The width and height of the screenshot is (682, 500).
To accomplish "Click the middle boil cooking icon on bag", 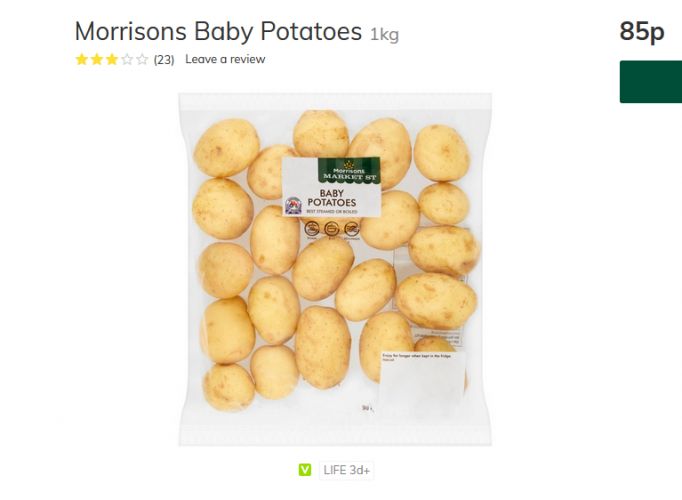I will point(331,228).
